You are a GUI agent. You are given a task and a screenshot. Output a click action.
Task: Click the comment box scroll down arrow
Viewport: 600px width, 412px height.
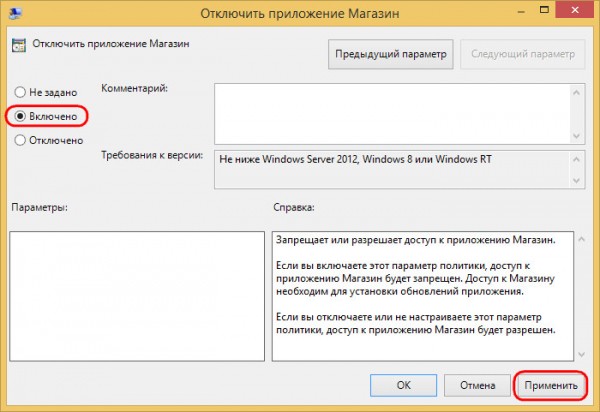coord(577,136)
